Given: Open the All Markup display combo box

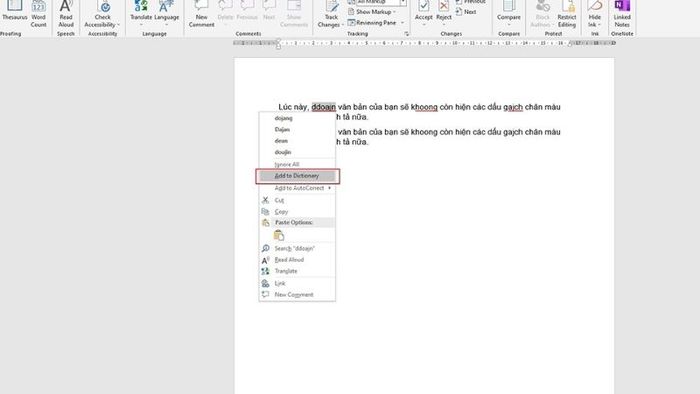Looking at the screenshot, I should (381, 2).
